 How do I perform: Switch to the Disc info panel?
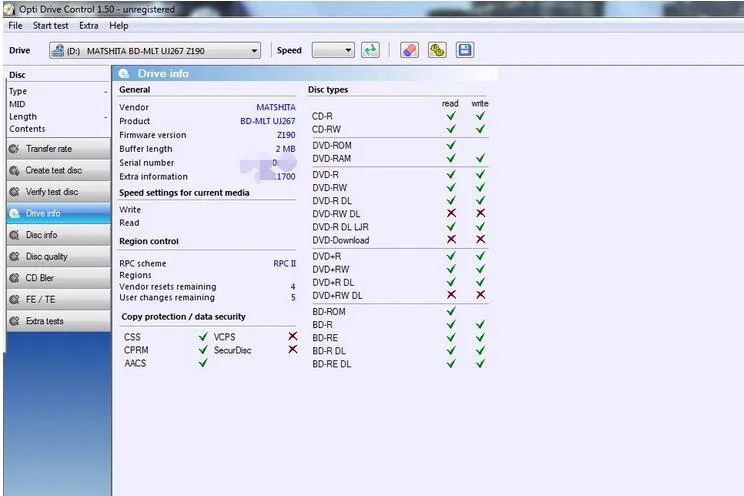click(59, 234)
